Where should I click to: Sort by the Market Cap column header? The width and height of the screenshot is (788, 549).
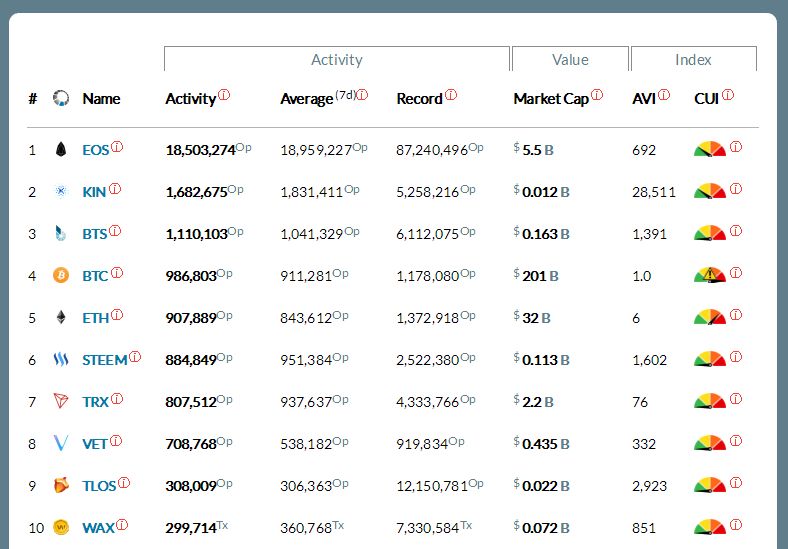[551, 99]
